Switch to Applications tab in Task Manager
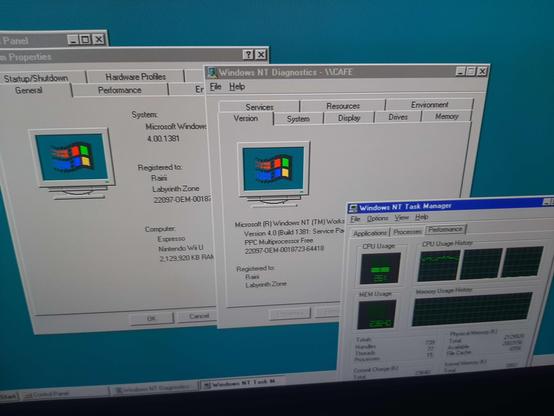 coord(370,233)
